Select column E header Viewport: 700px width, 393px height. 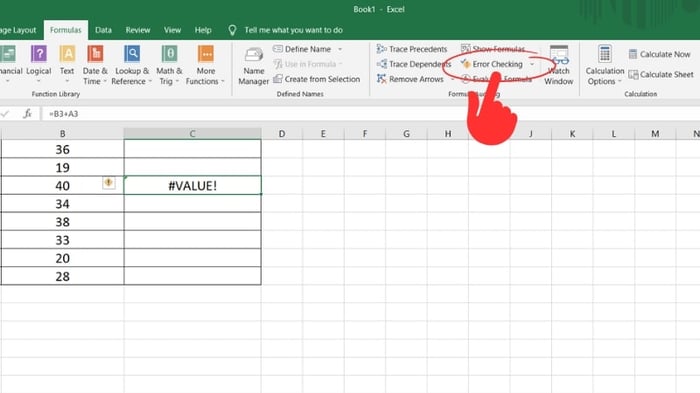(323, 134)
